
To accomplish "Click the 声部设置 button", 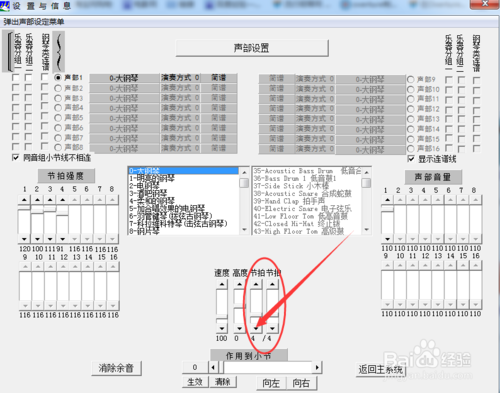I will 252,48.
